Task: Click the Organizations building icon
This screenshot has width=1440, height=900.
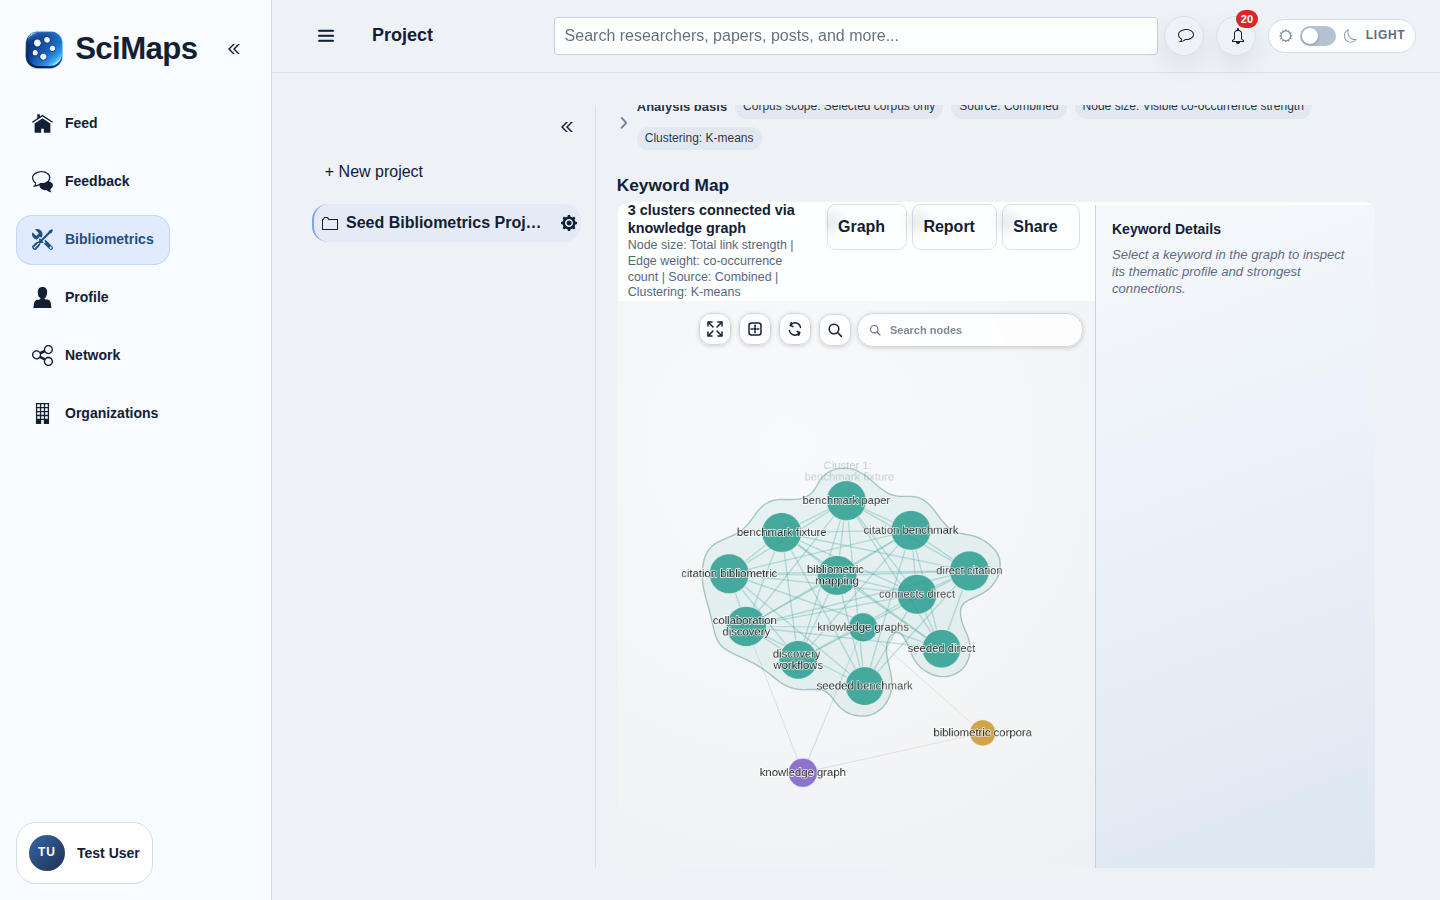Action: (42, 413)
